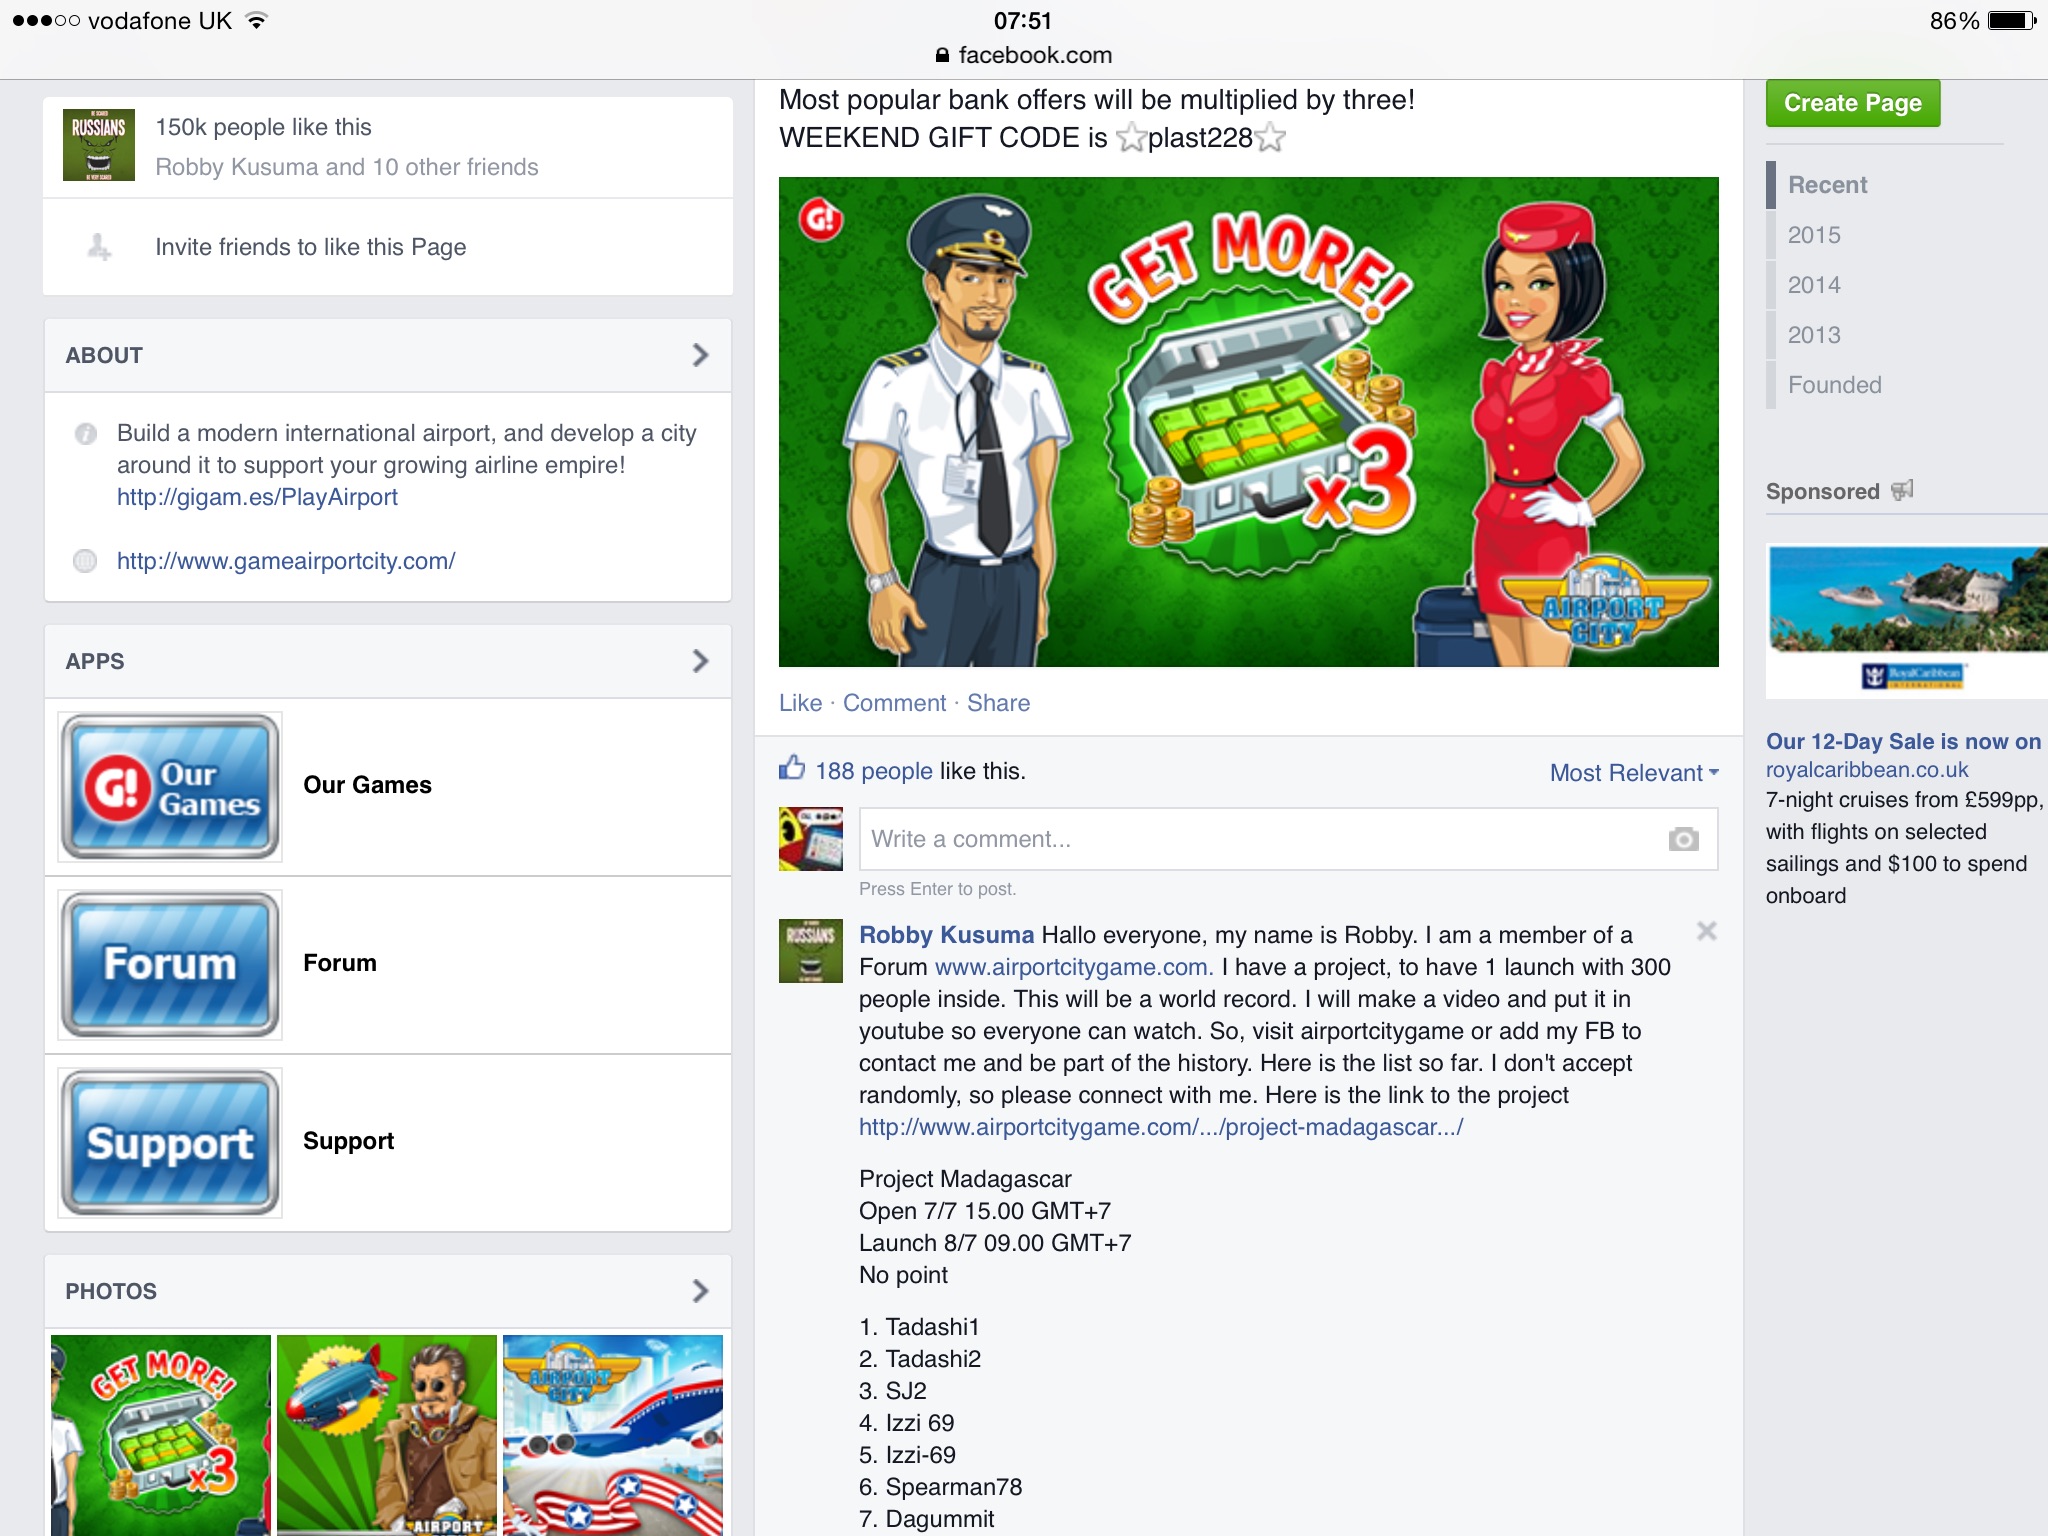The width and height of the screenshot is (2048, 1536).
Task: Click the invite friends person icon
Action: pyautogui.click(x=99, y=246)
